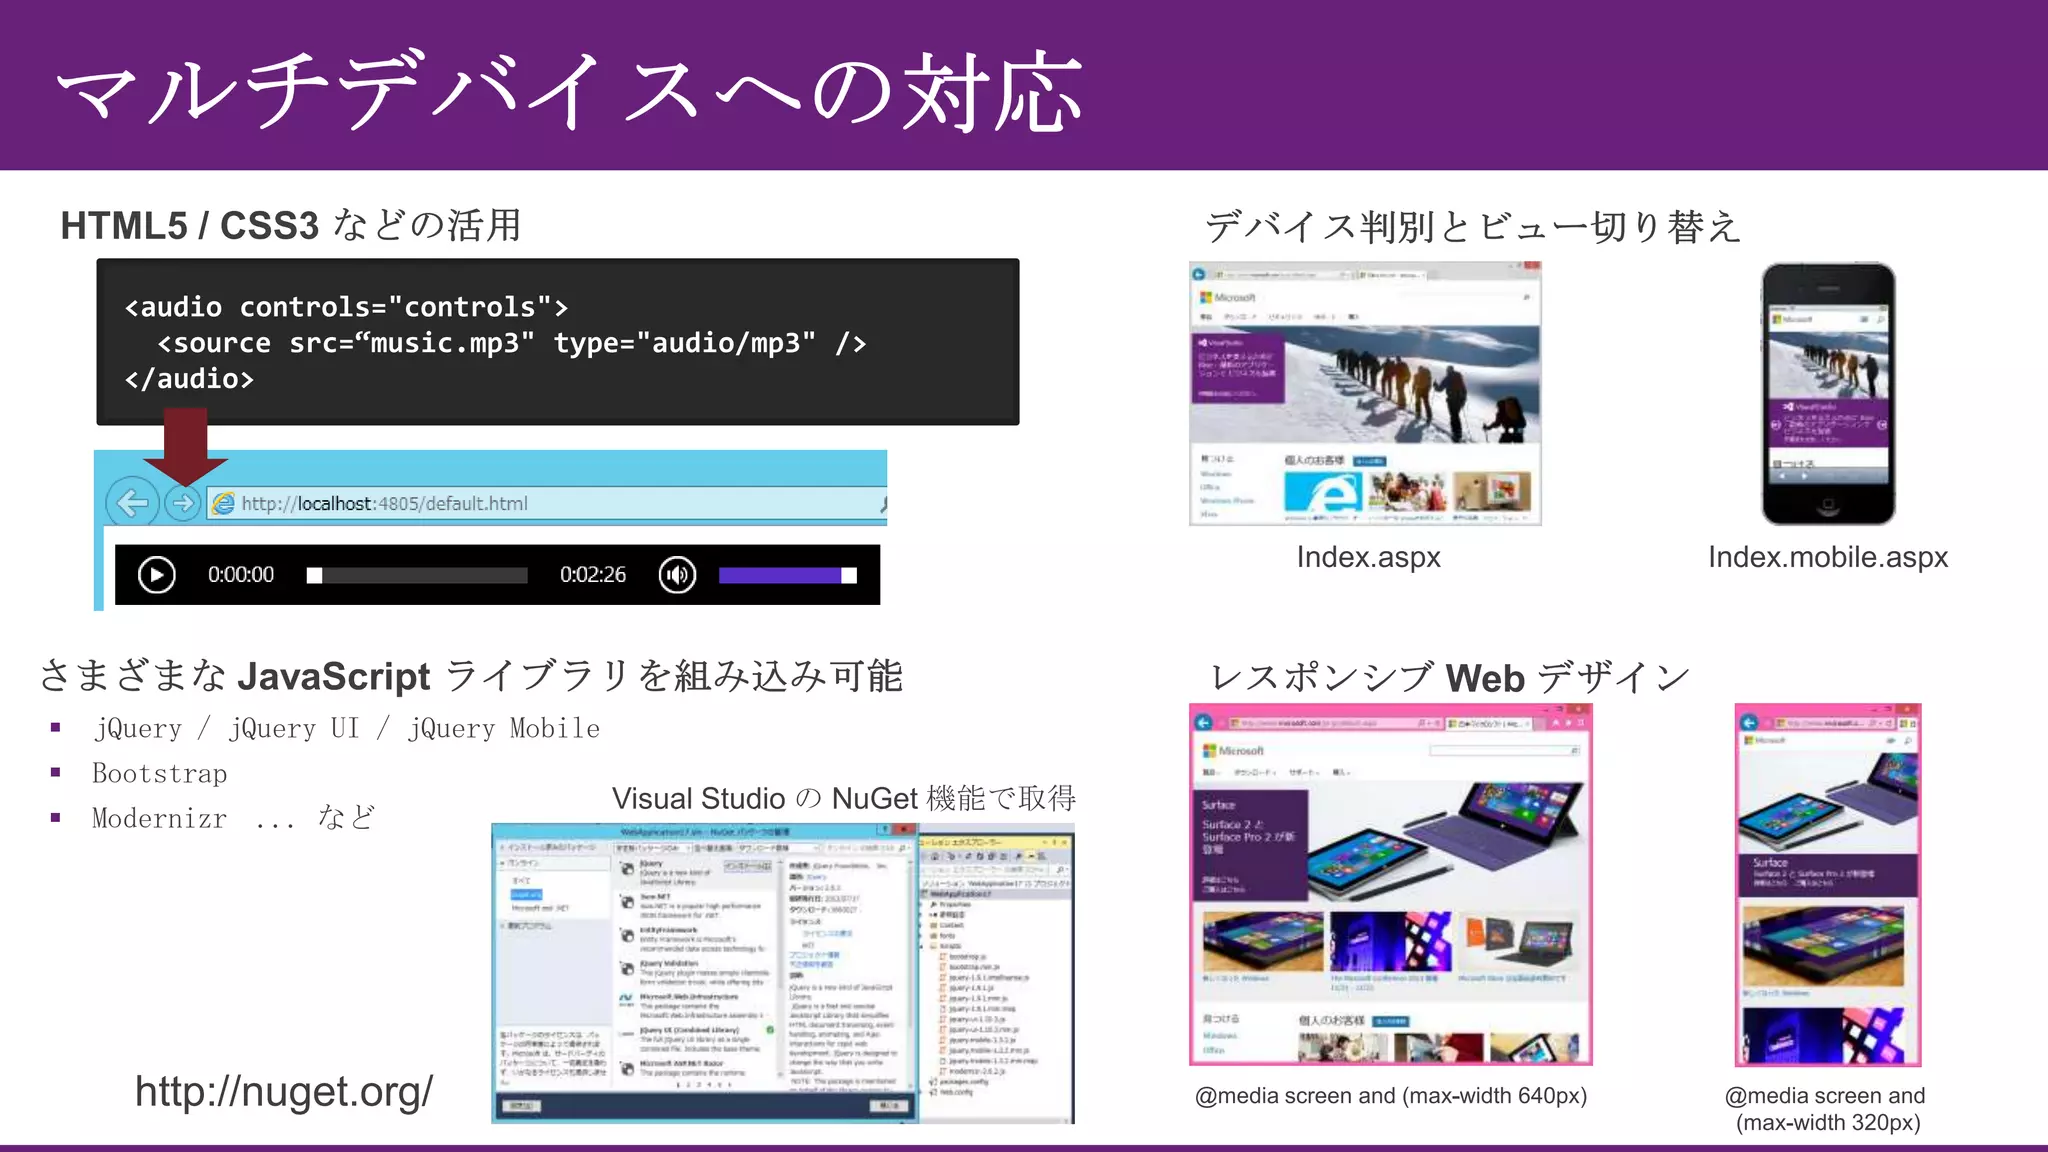Click Install button beside jQuery package
Screen dimensions: 2048x1152
[x=747, y=866]
